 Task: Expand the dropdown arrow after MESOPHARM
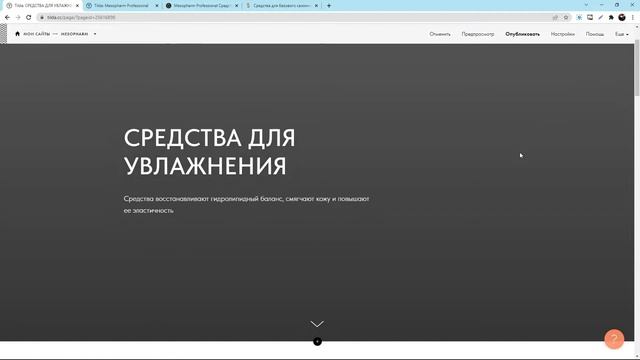tap(95, 34)
